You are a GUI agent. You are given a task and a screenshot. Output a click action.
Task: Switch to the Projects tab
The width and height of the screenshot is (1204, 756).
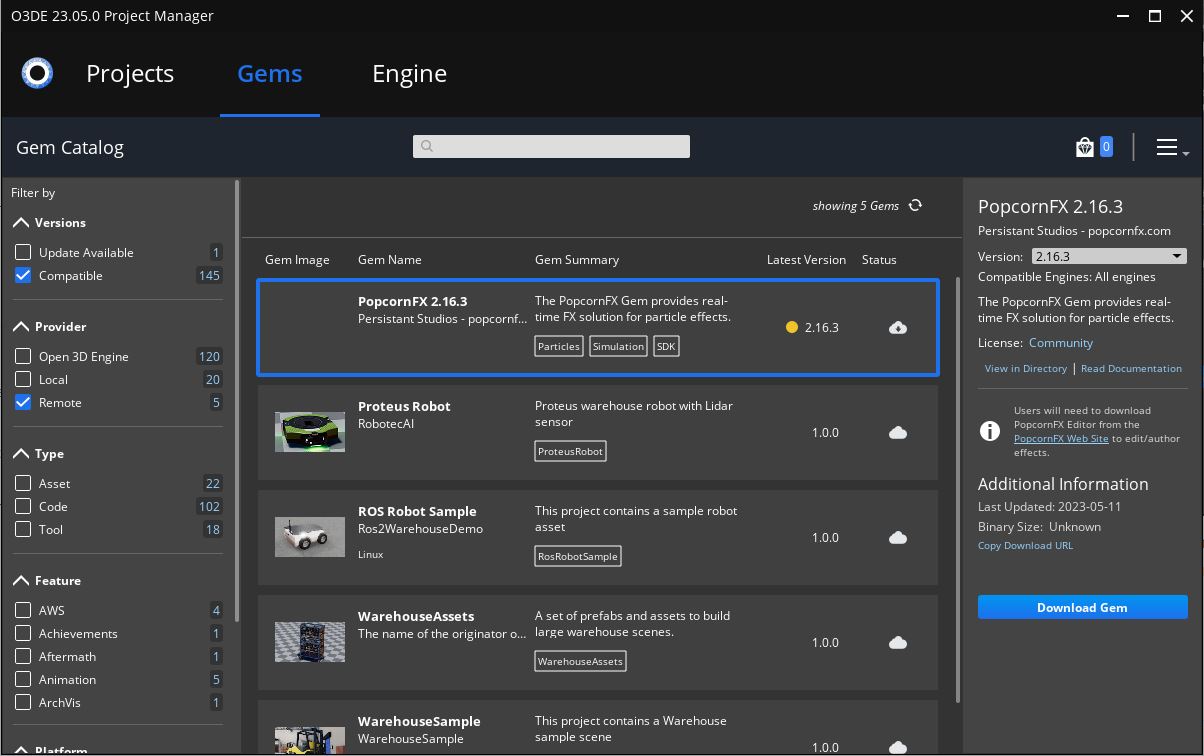(129, 73)
